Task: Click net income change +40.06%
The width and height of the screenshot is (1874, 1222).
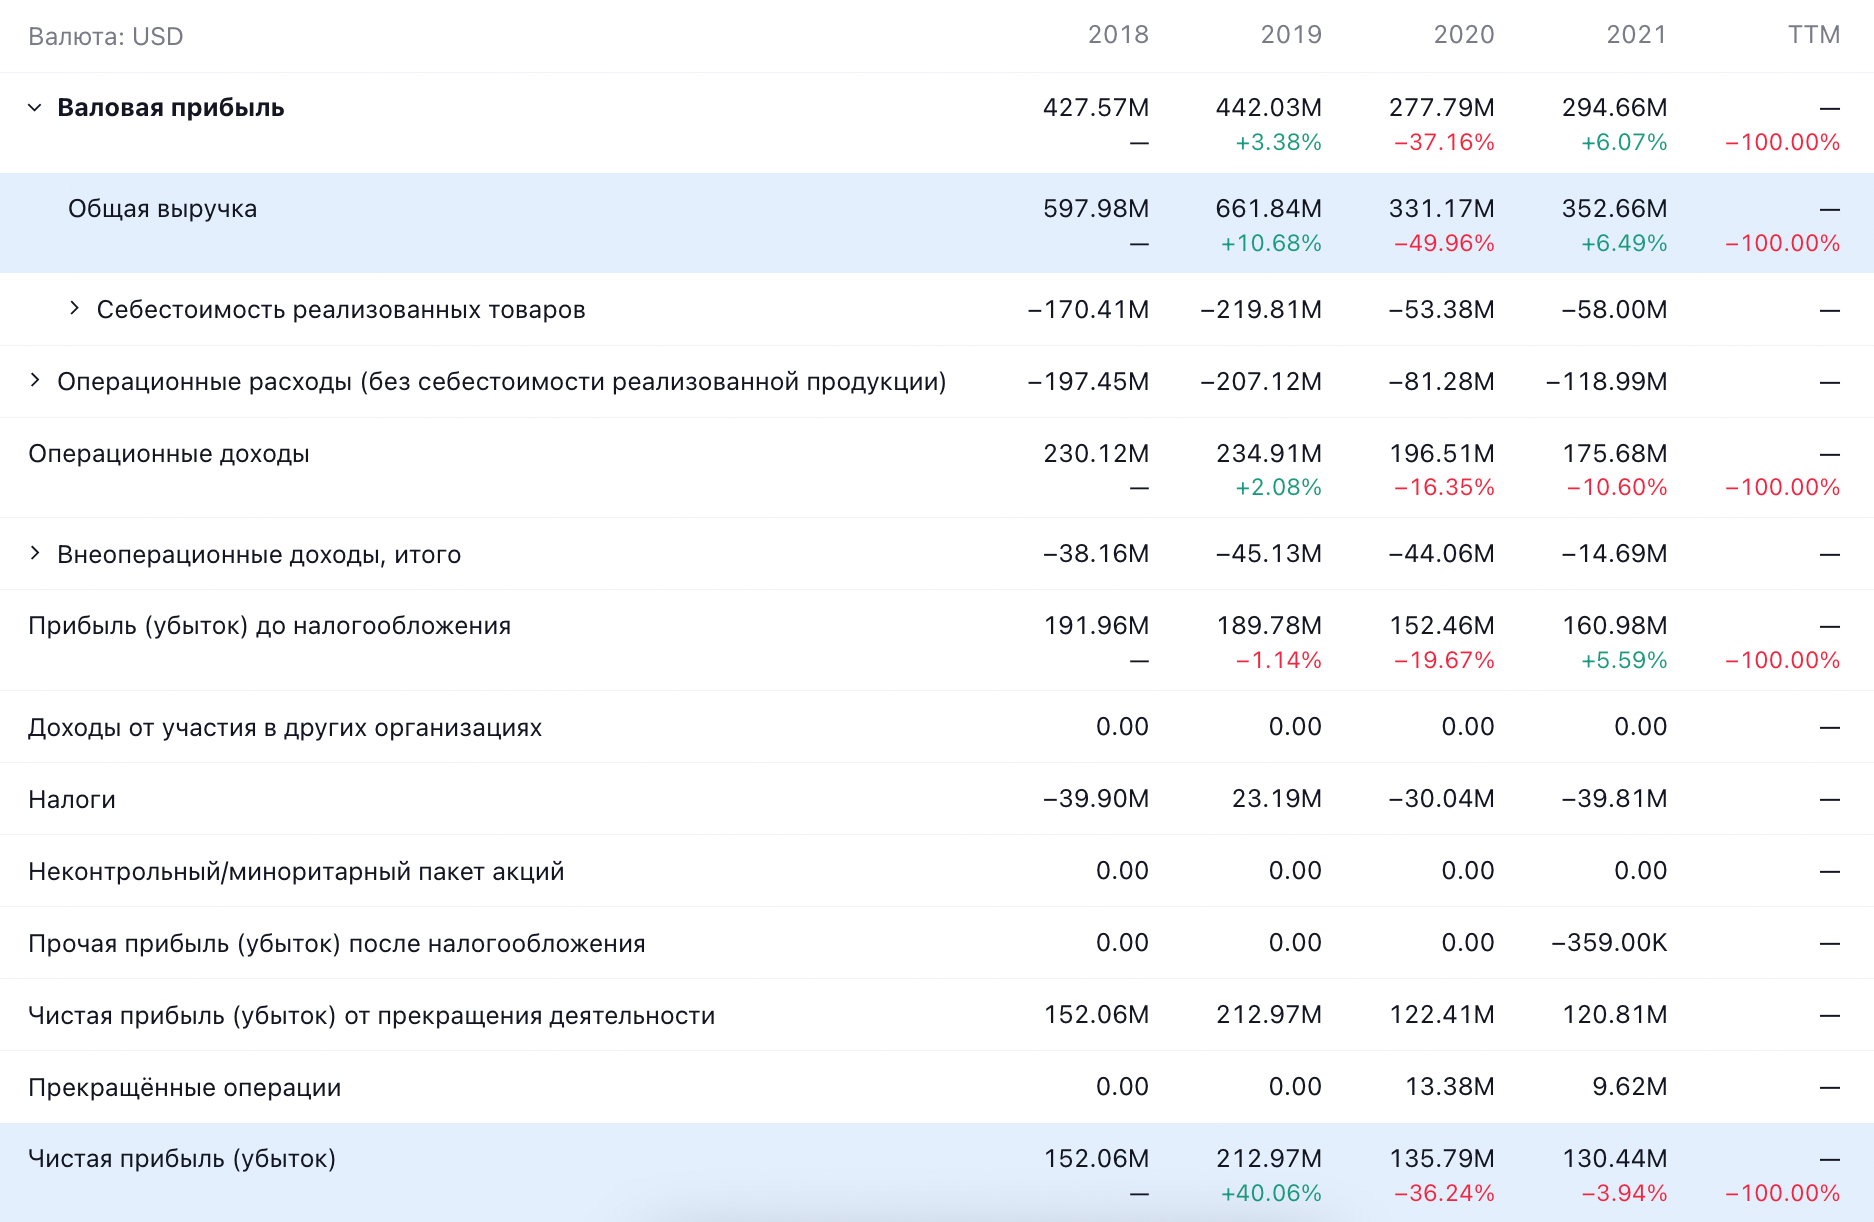Action: coord(1272,1193)
